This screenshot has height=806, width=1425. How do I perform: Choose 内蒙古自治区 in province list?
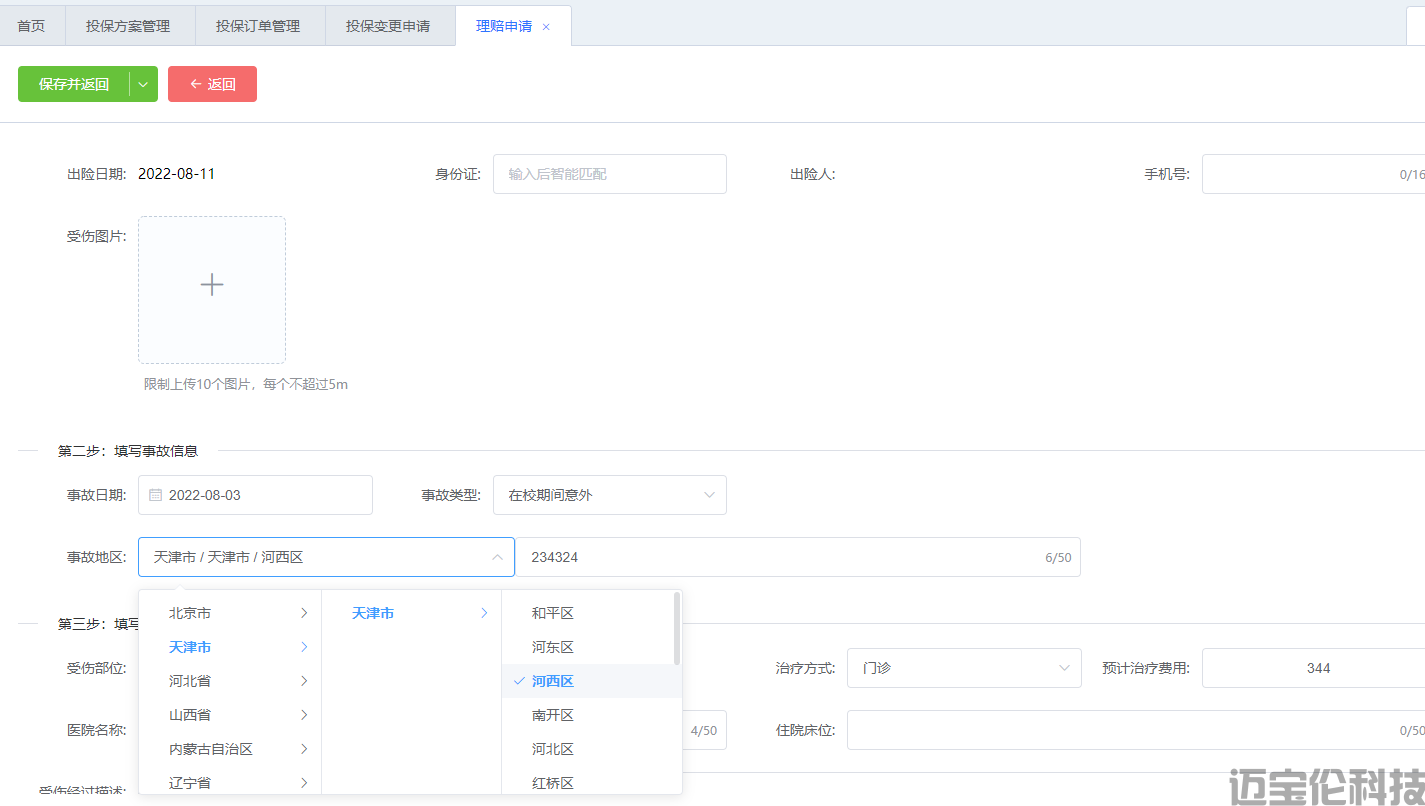click(x=230, y=749)
